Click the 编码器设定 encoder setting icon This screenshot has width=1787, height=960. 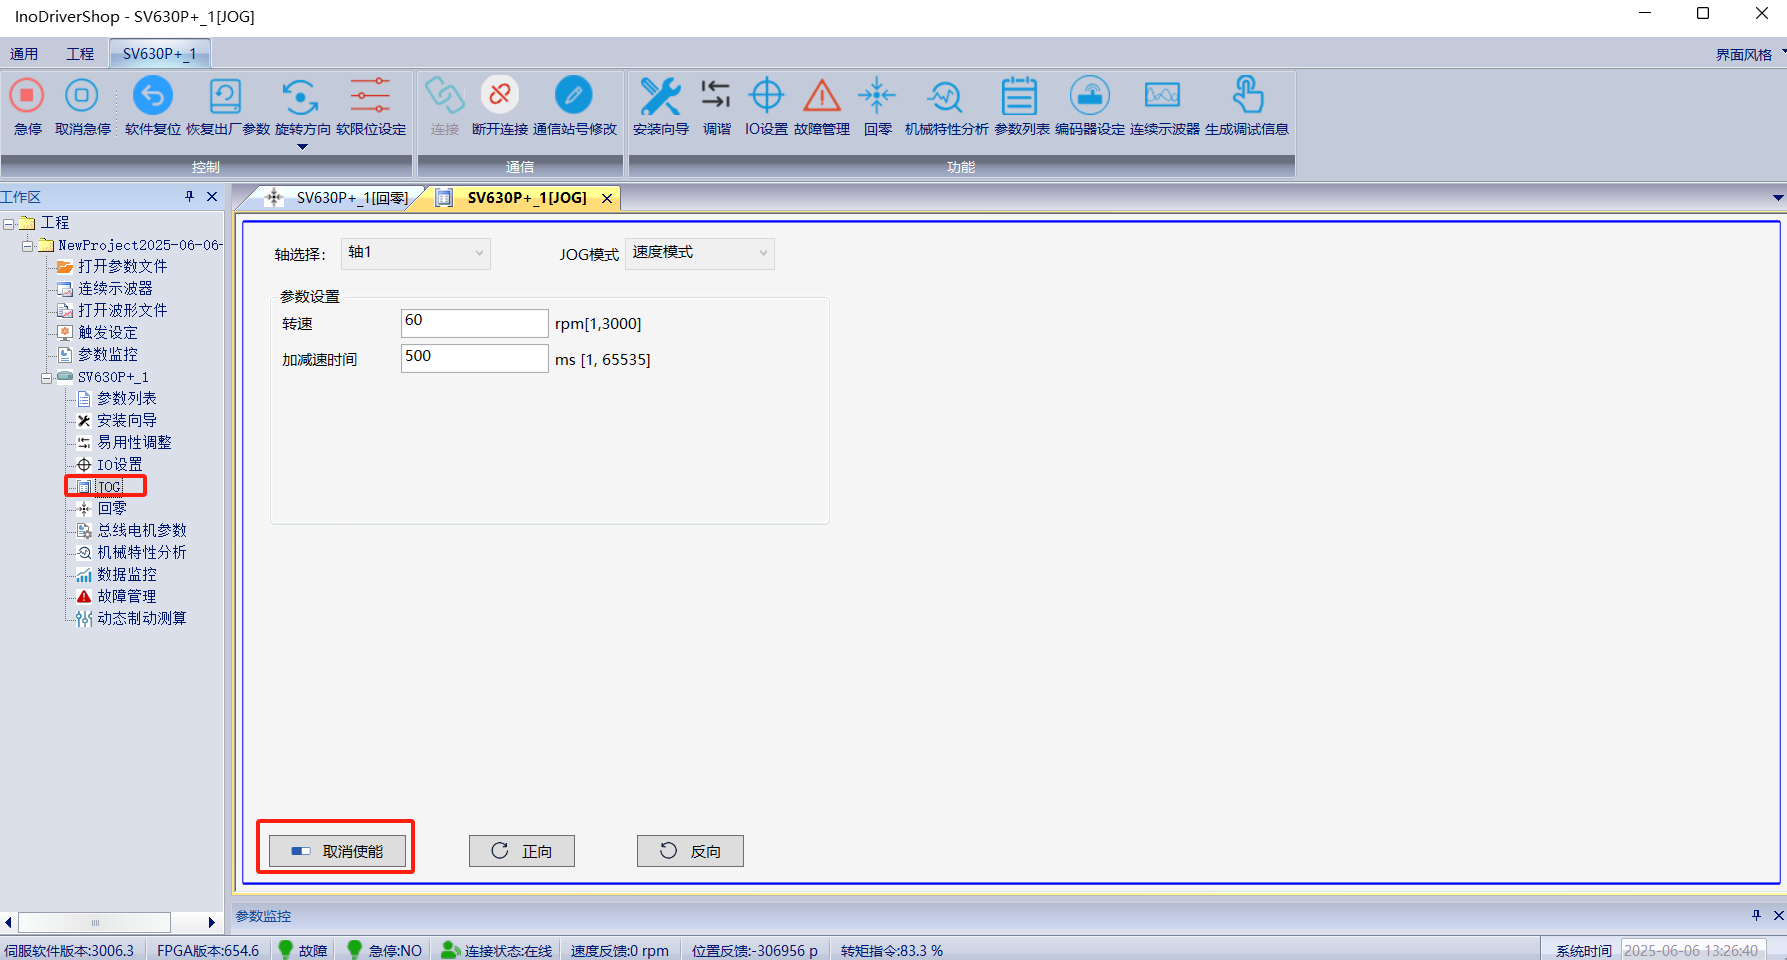(1089, 97)
